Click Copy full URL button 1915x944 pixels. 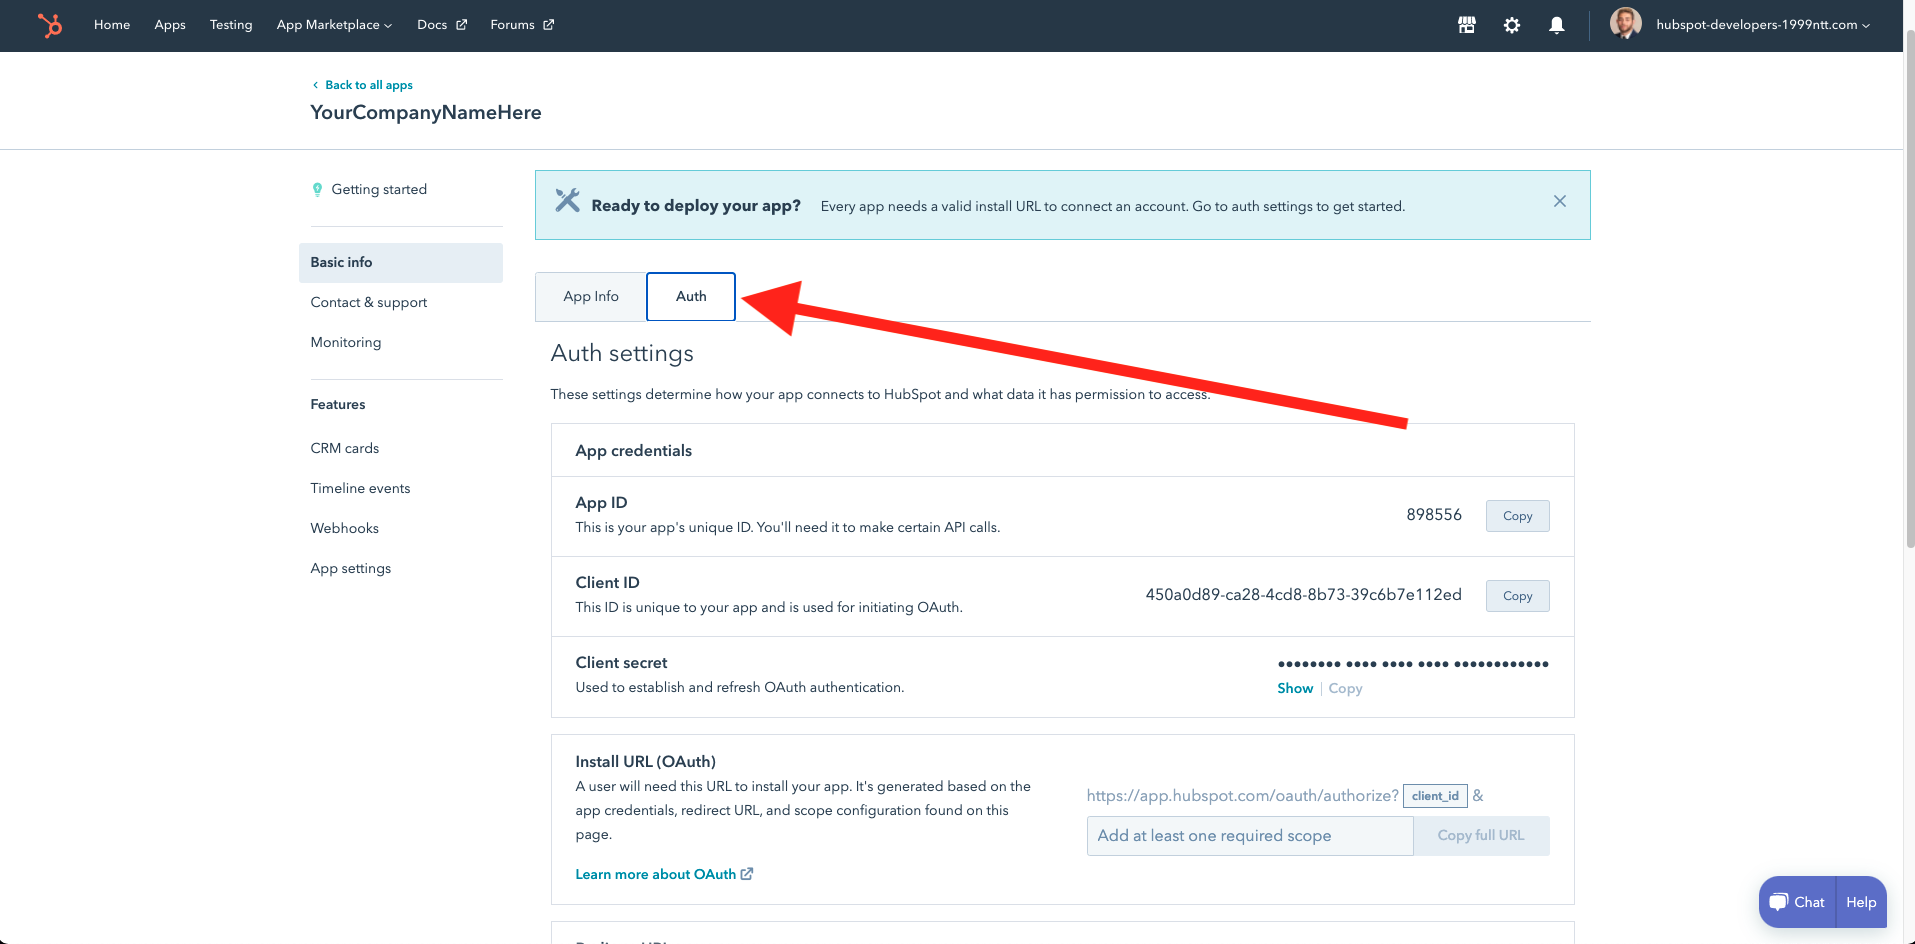(x=1481, y=835)
